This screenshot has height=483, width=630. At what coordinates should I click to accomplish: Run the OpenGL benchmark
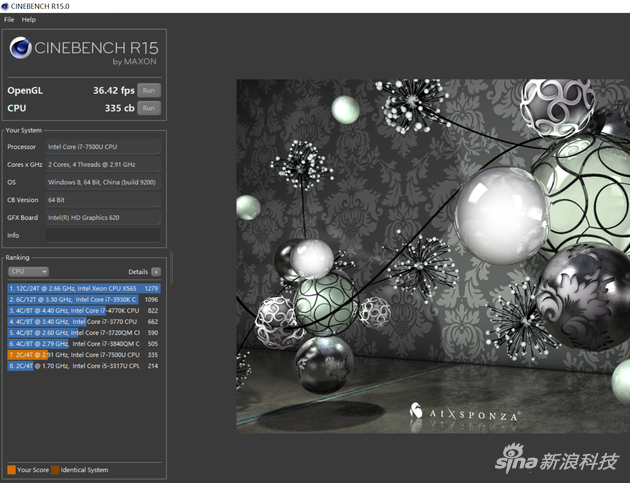click(x=149, y=90)
